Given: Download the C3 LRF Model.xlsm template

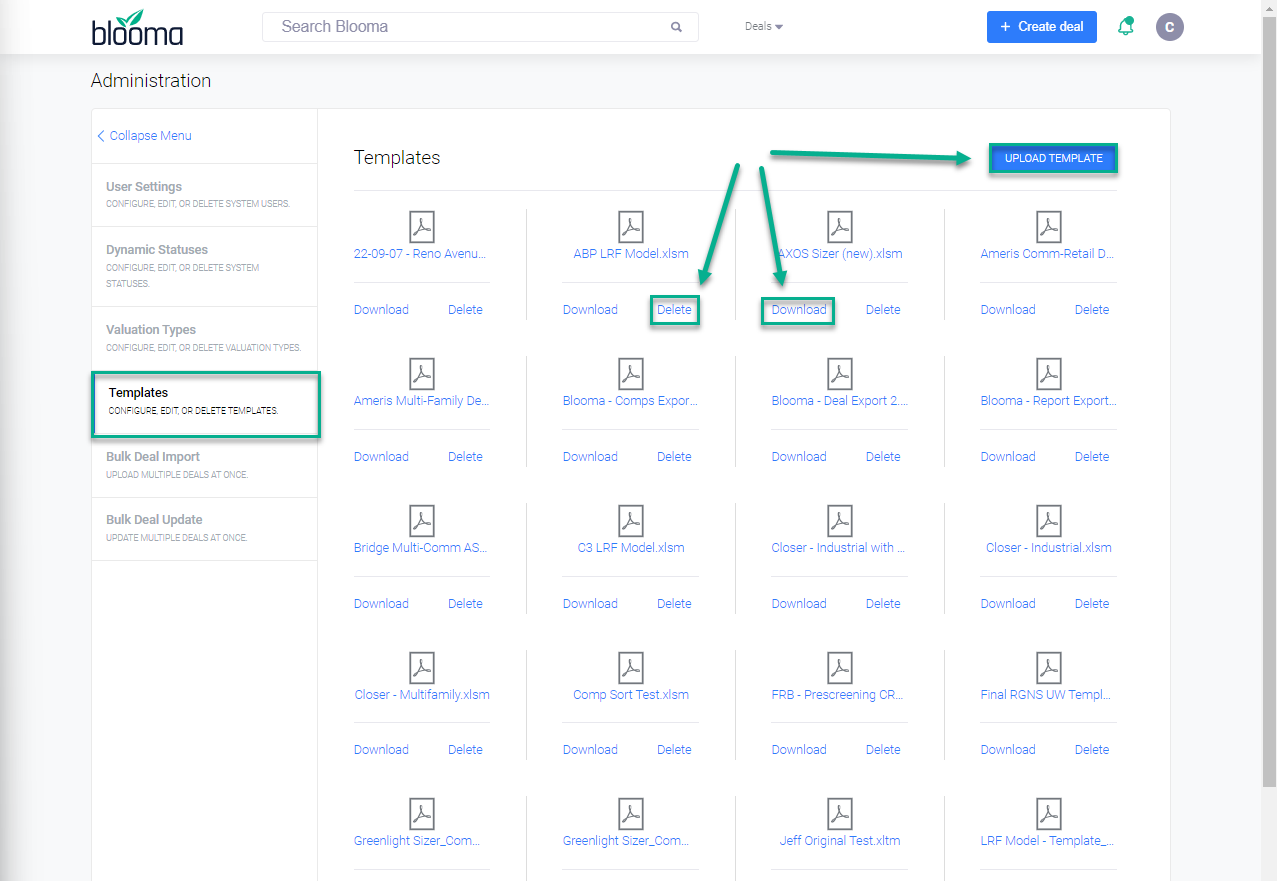Looking at the screenshot, I should [590, 604].
